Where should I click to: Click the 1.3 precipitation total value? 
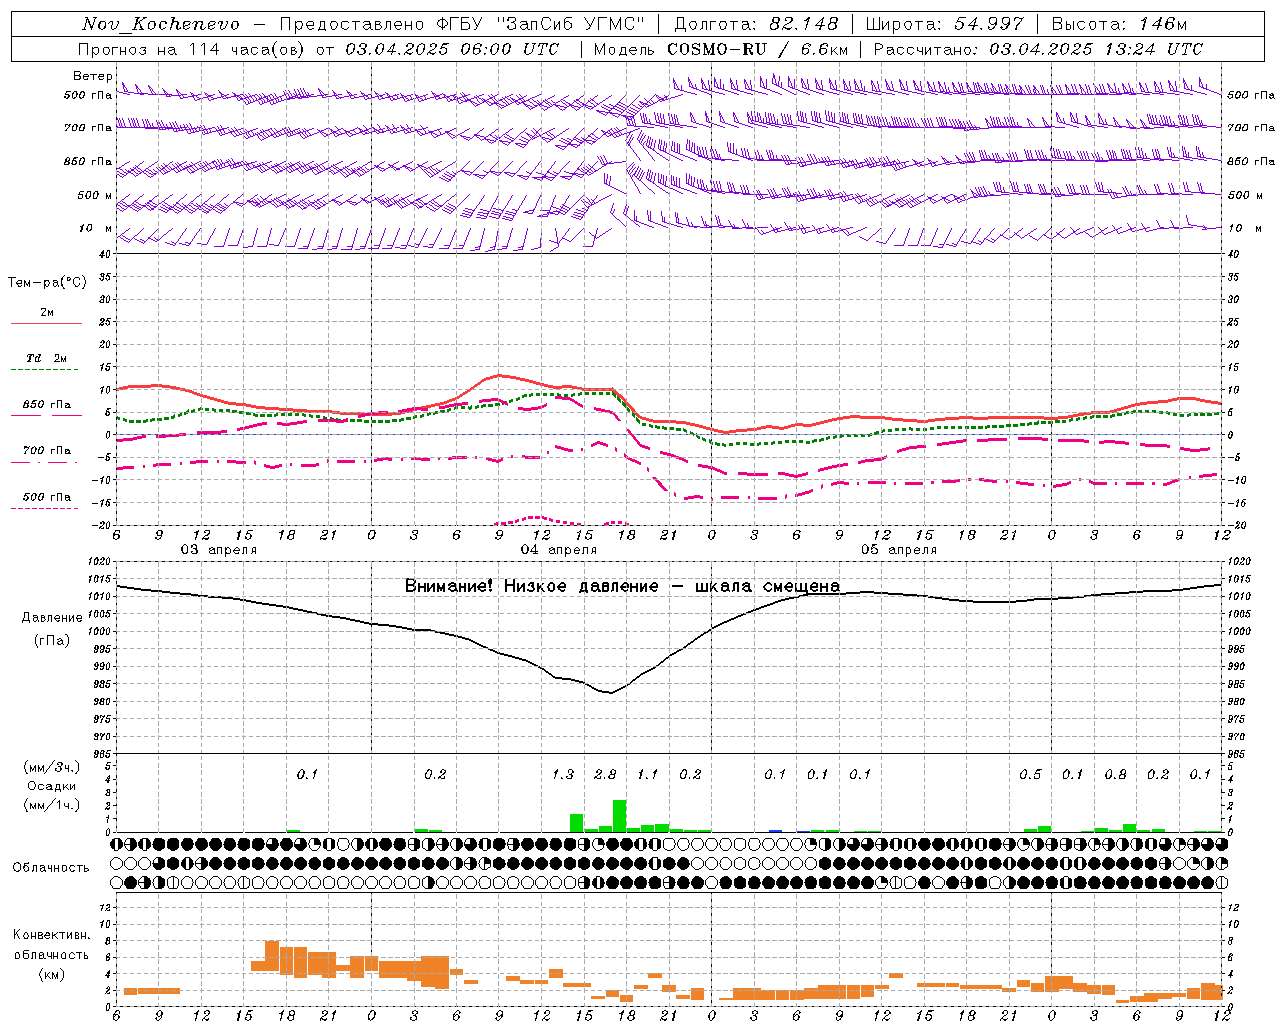[x=563, y=774]
